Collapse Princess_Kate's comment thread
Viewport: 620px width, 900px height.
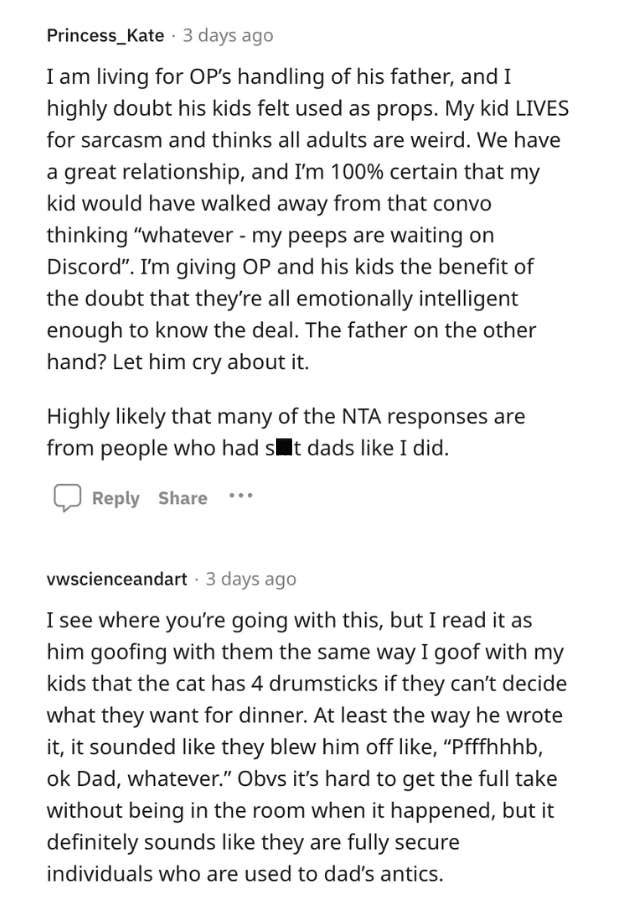pos(103,35)
